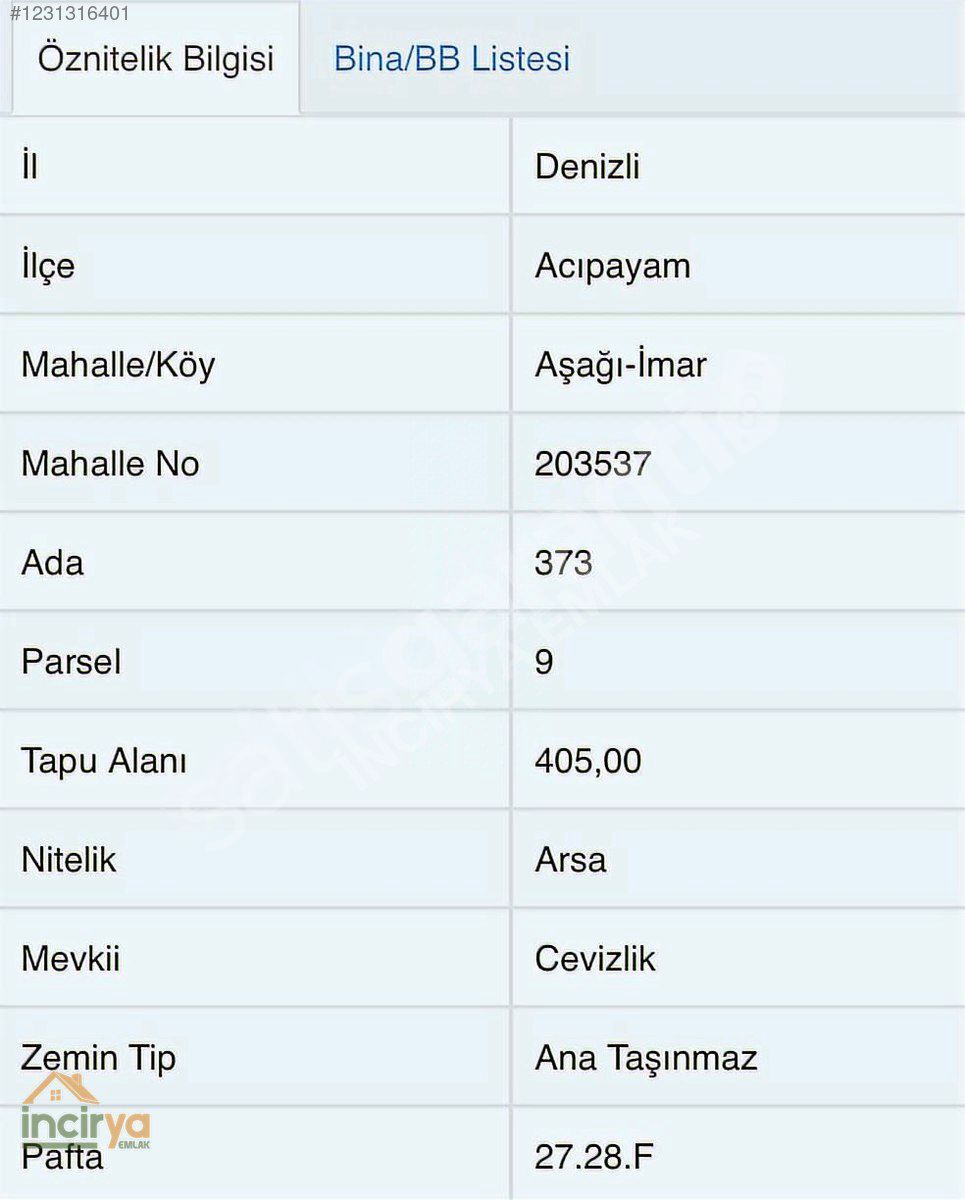965x1200 pixels.
Task: Select the Nitelik value Arsa
Action: (x=570, y=860)
